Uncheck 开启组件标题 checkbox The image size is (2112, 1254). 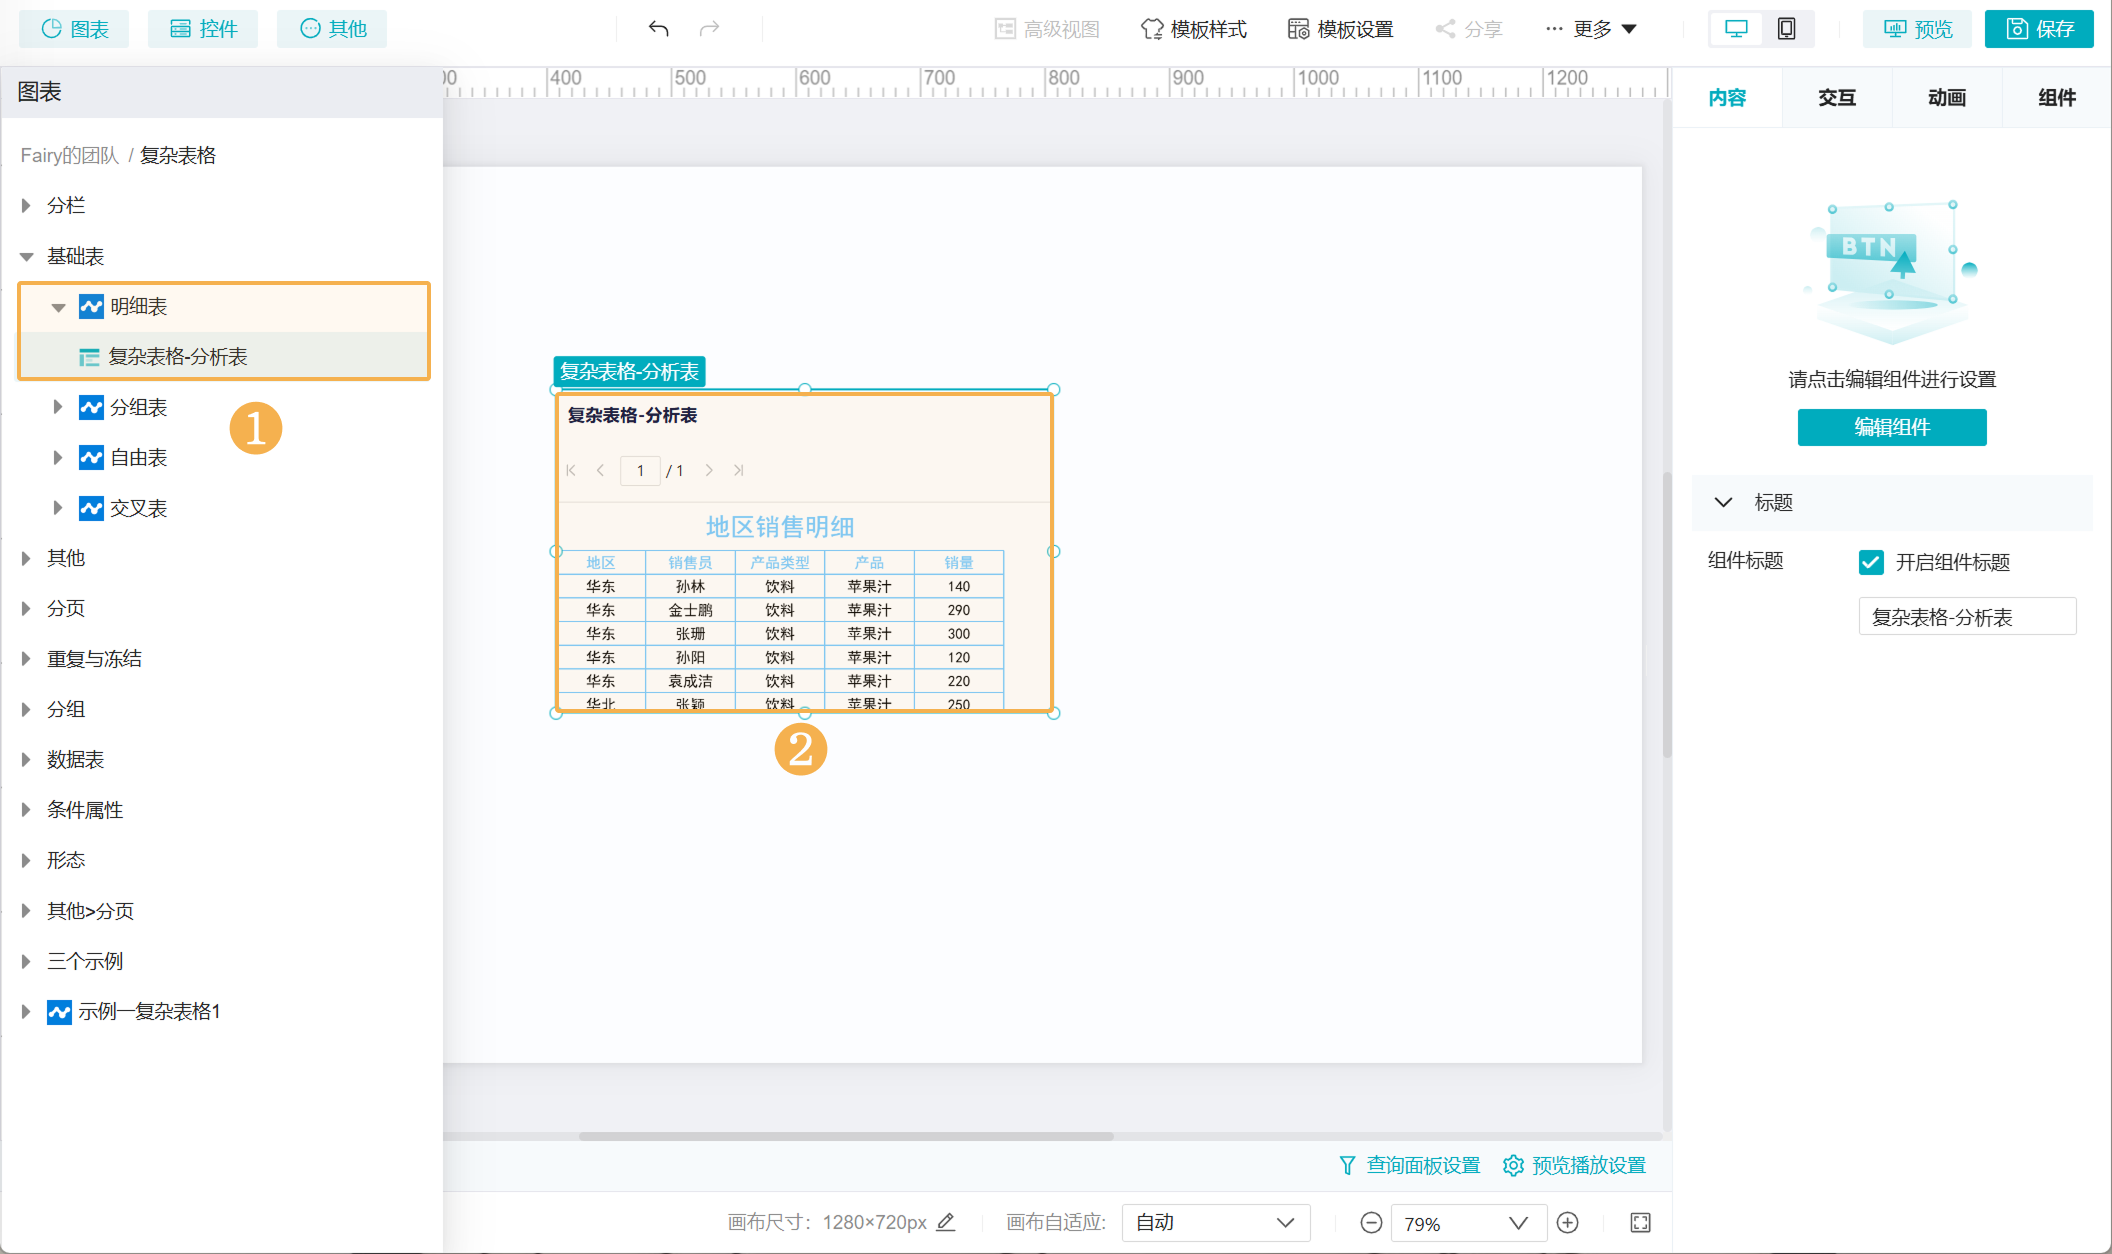tap(1871, 562)
